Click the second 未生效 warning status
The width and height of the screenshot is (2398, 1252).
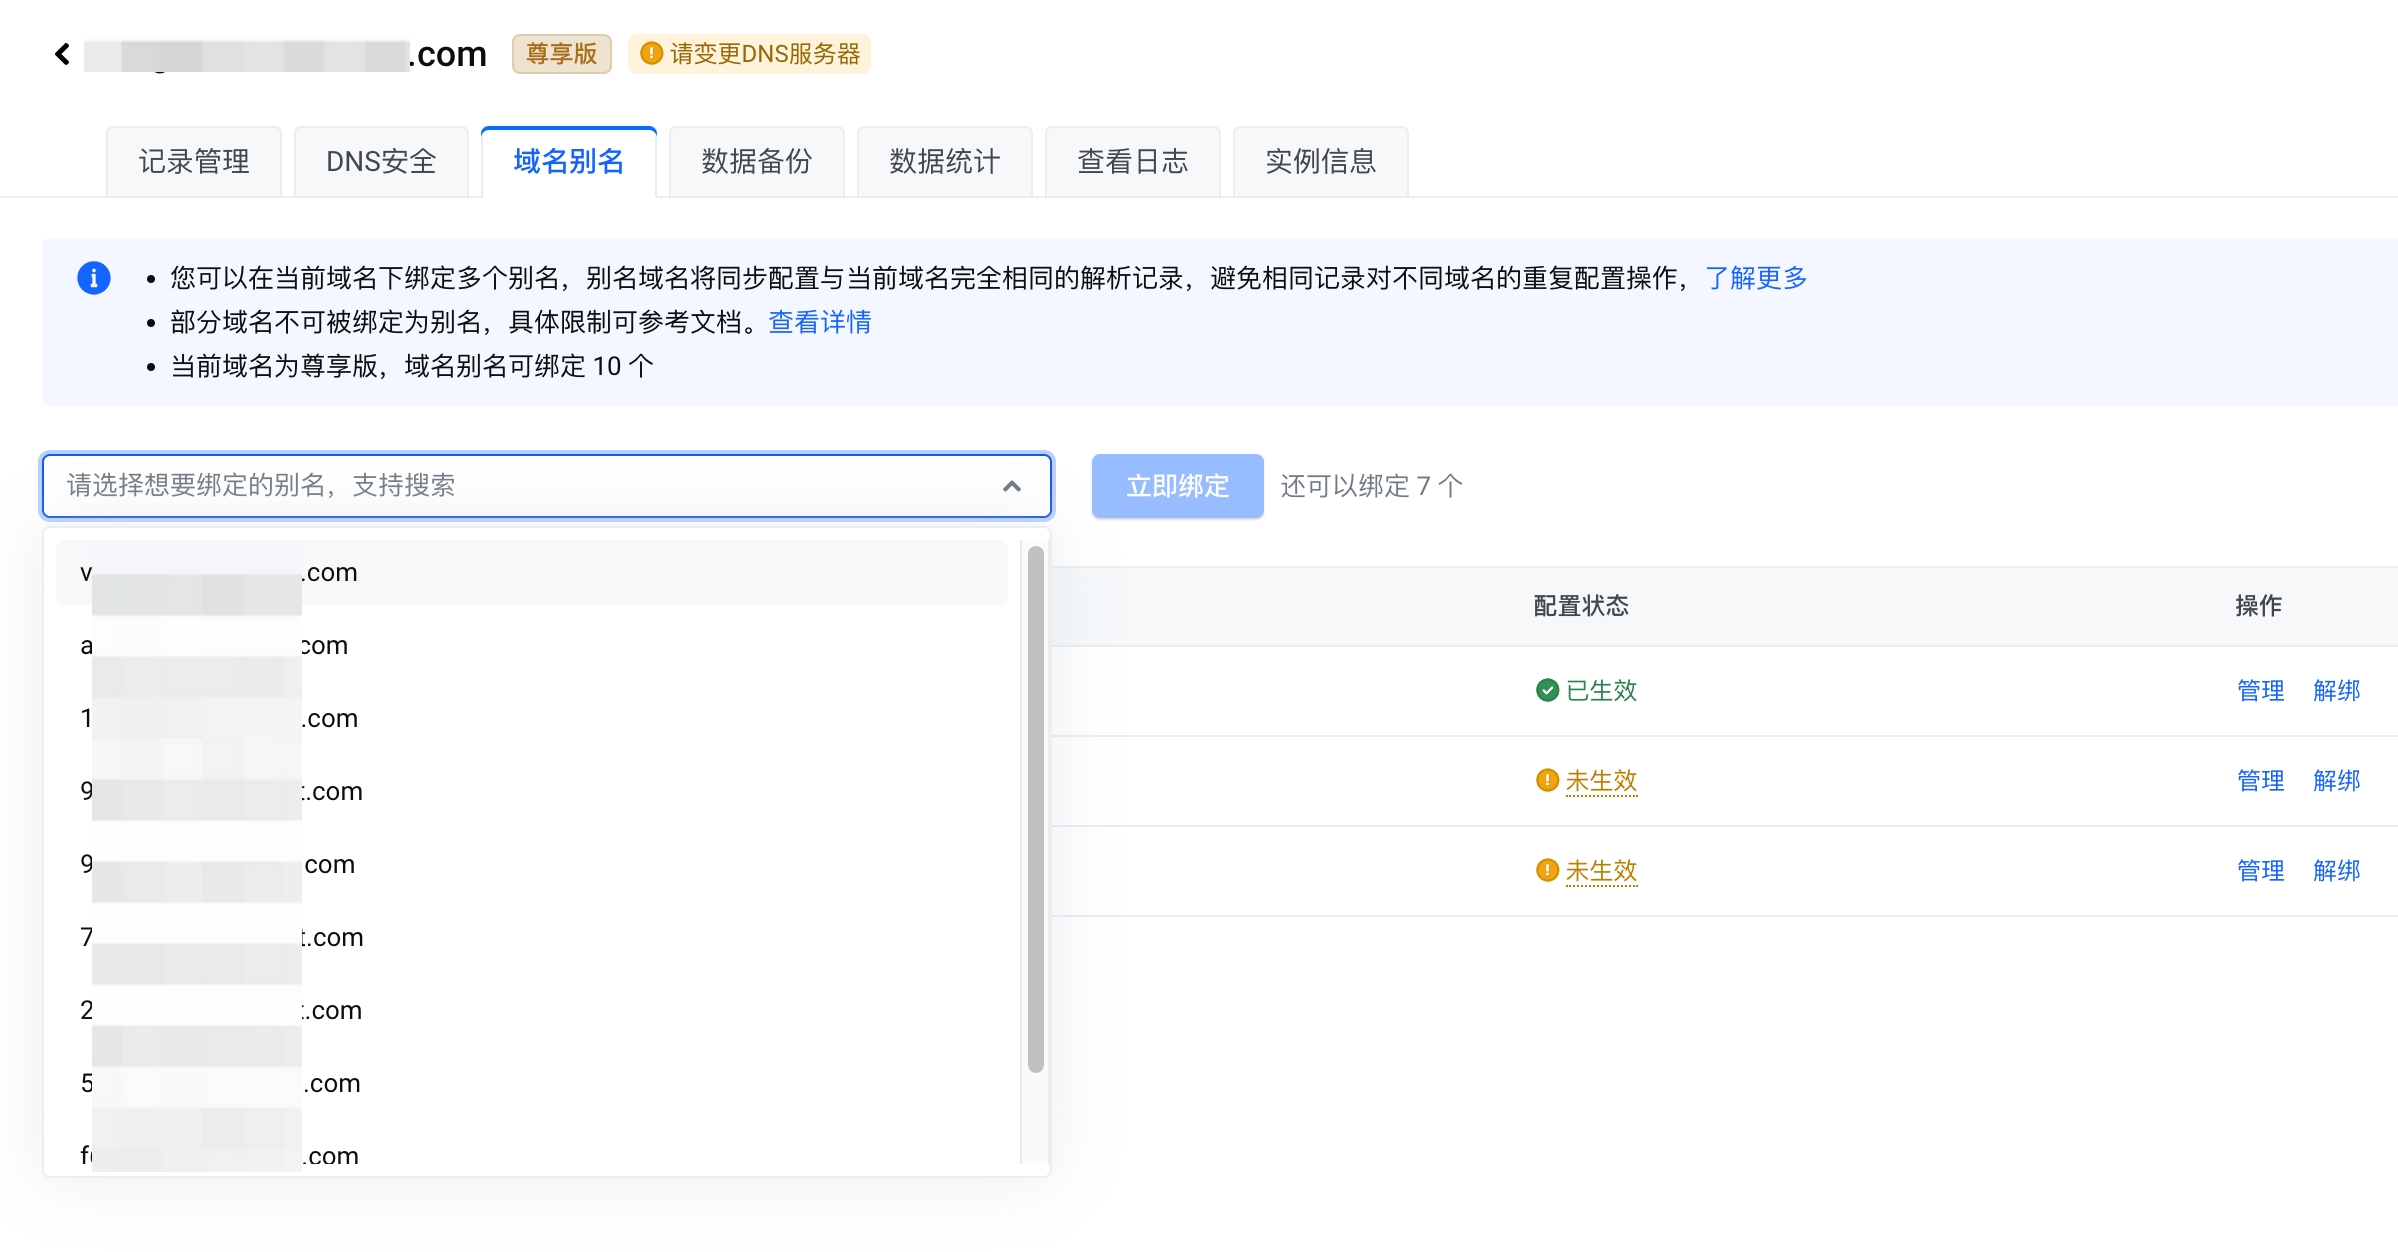point(1600,871)
